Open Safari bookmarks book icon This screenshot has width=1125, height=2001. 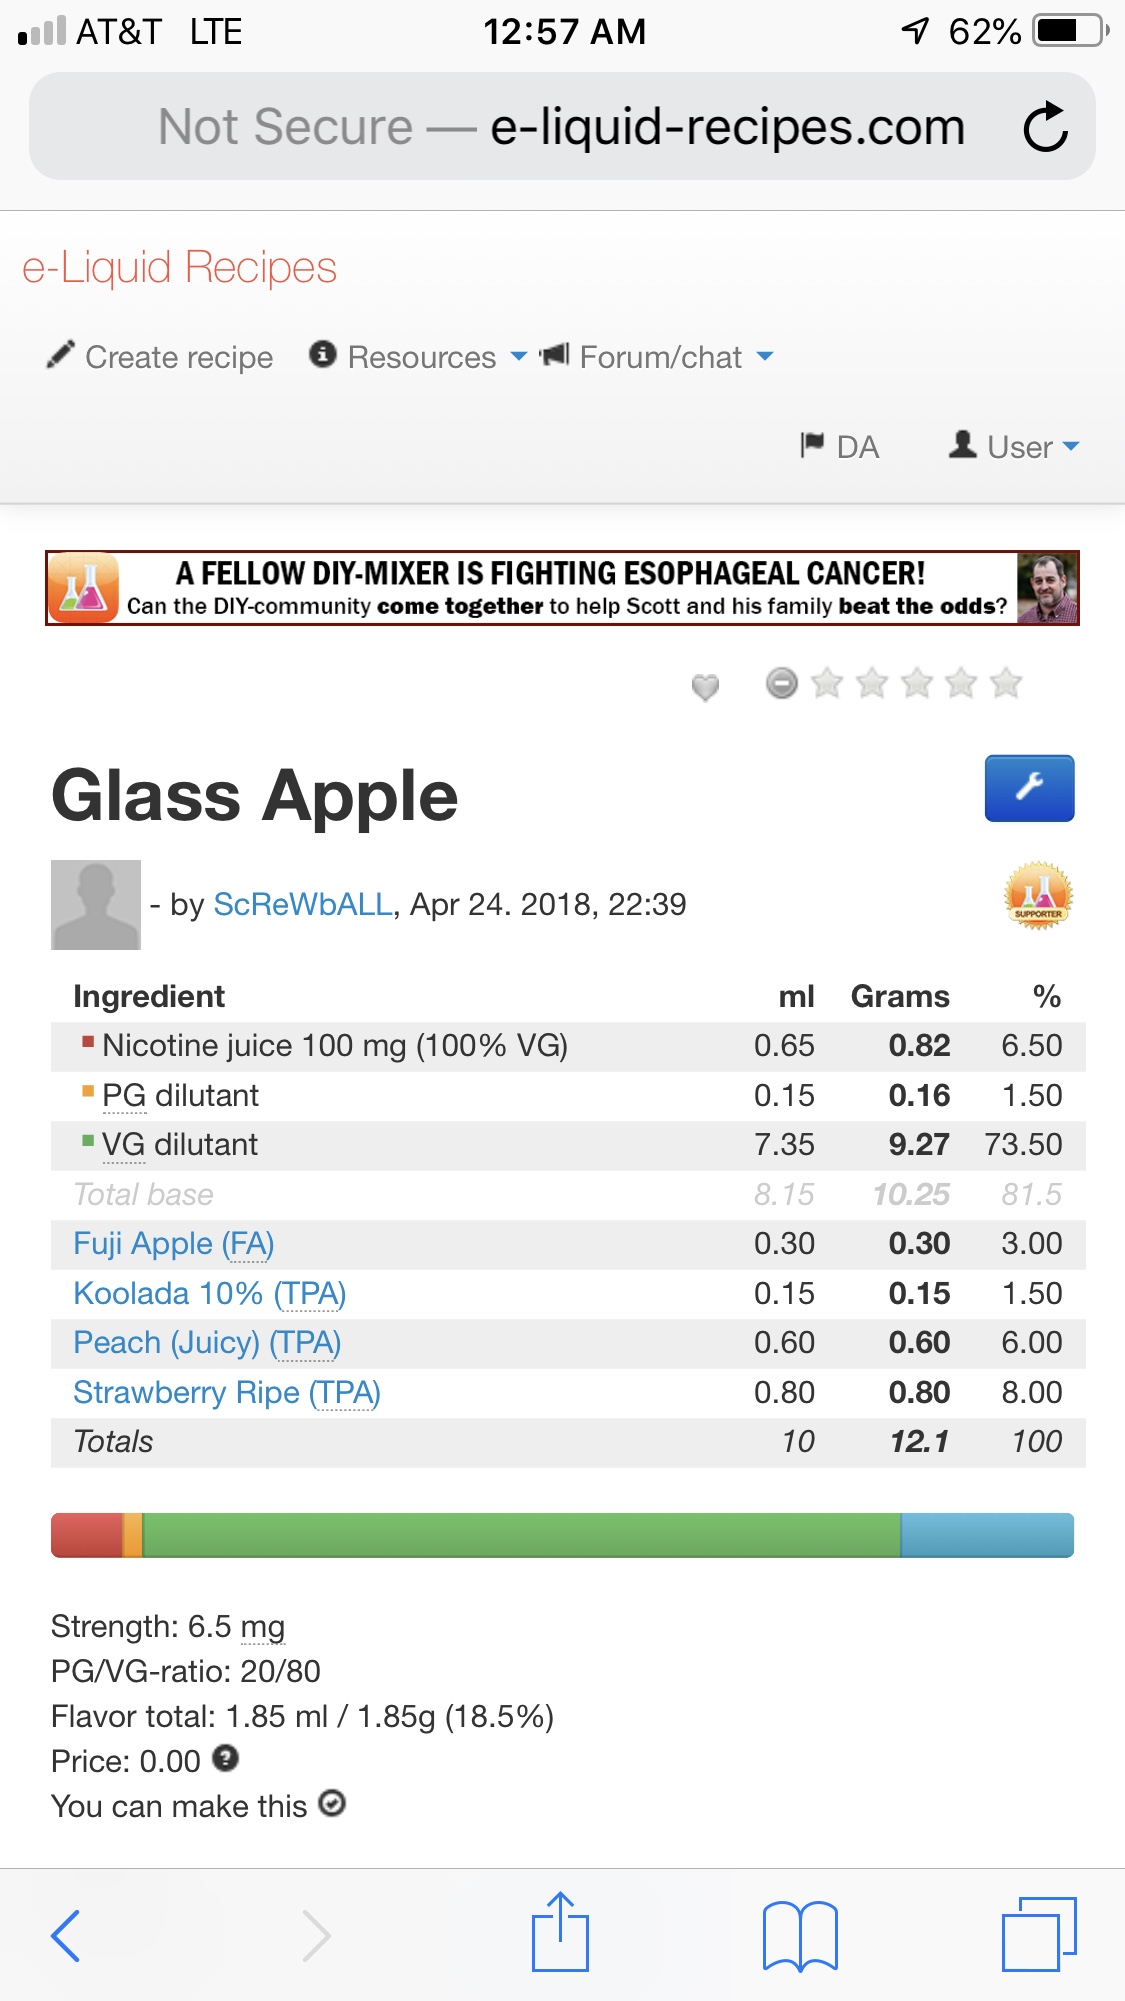799,1935
